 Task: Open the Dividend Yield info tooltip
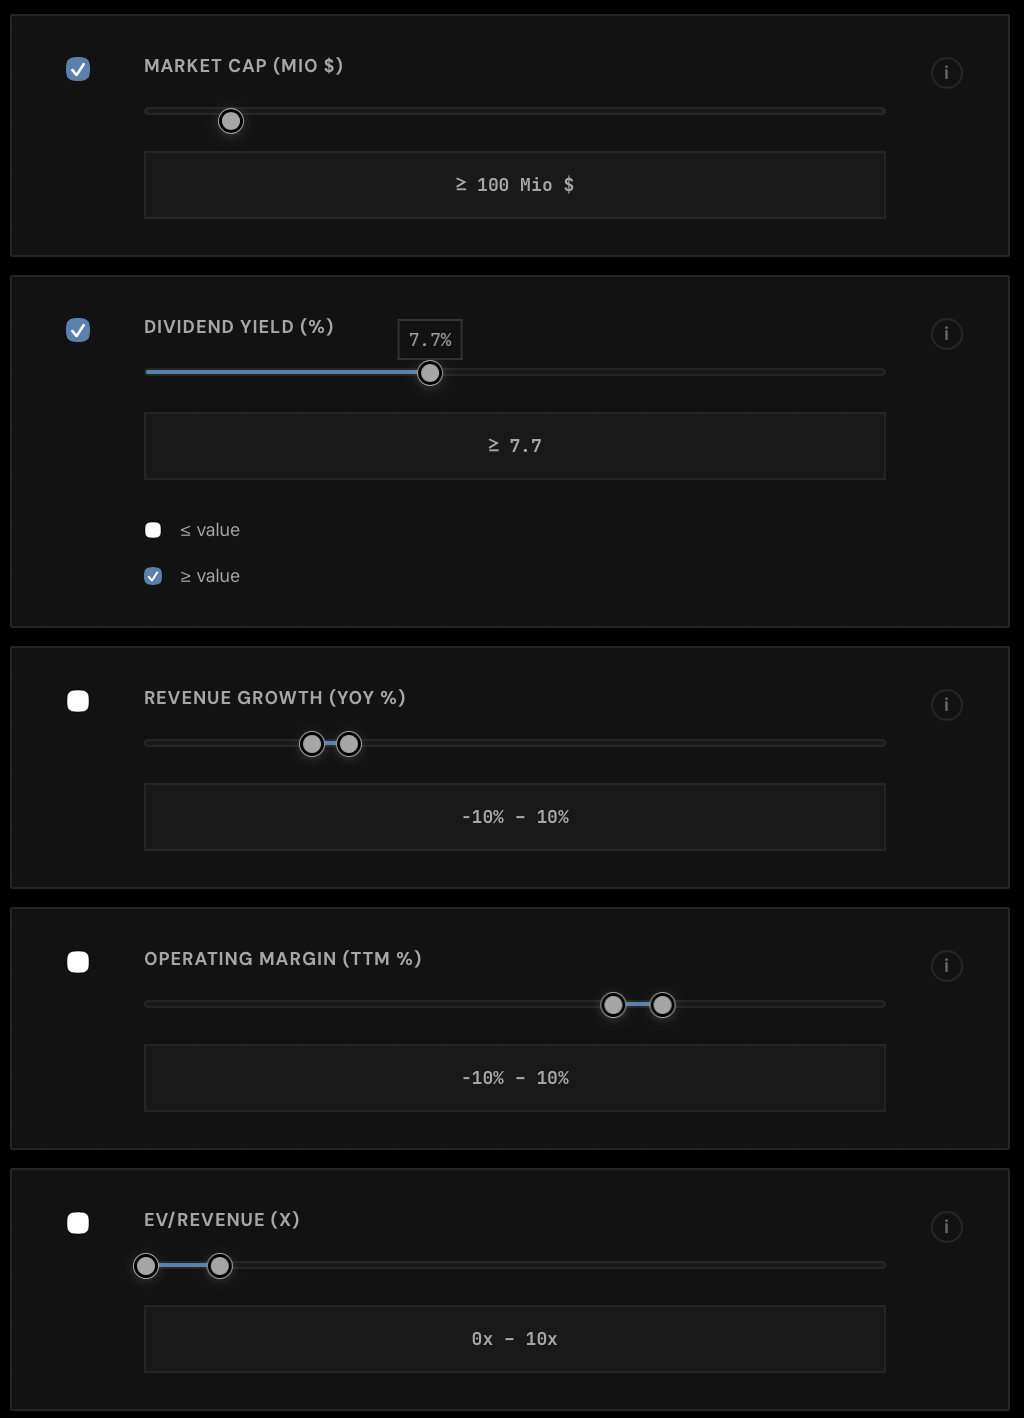[x=947, y=334]
